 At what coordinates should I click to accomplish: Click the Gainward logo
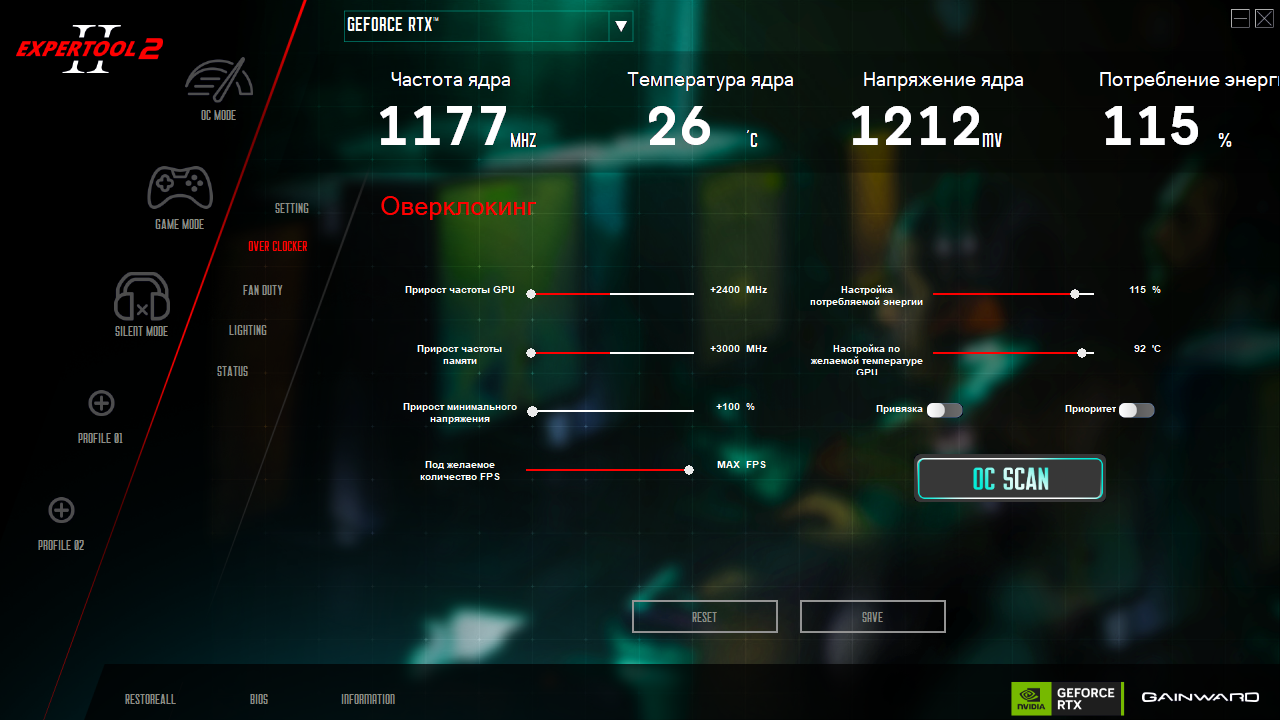pos(1200,697)
